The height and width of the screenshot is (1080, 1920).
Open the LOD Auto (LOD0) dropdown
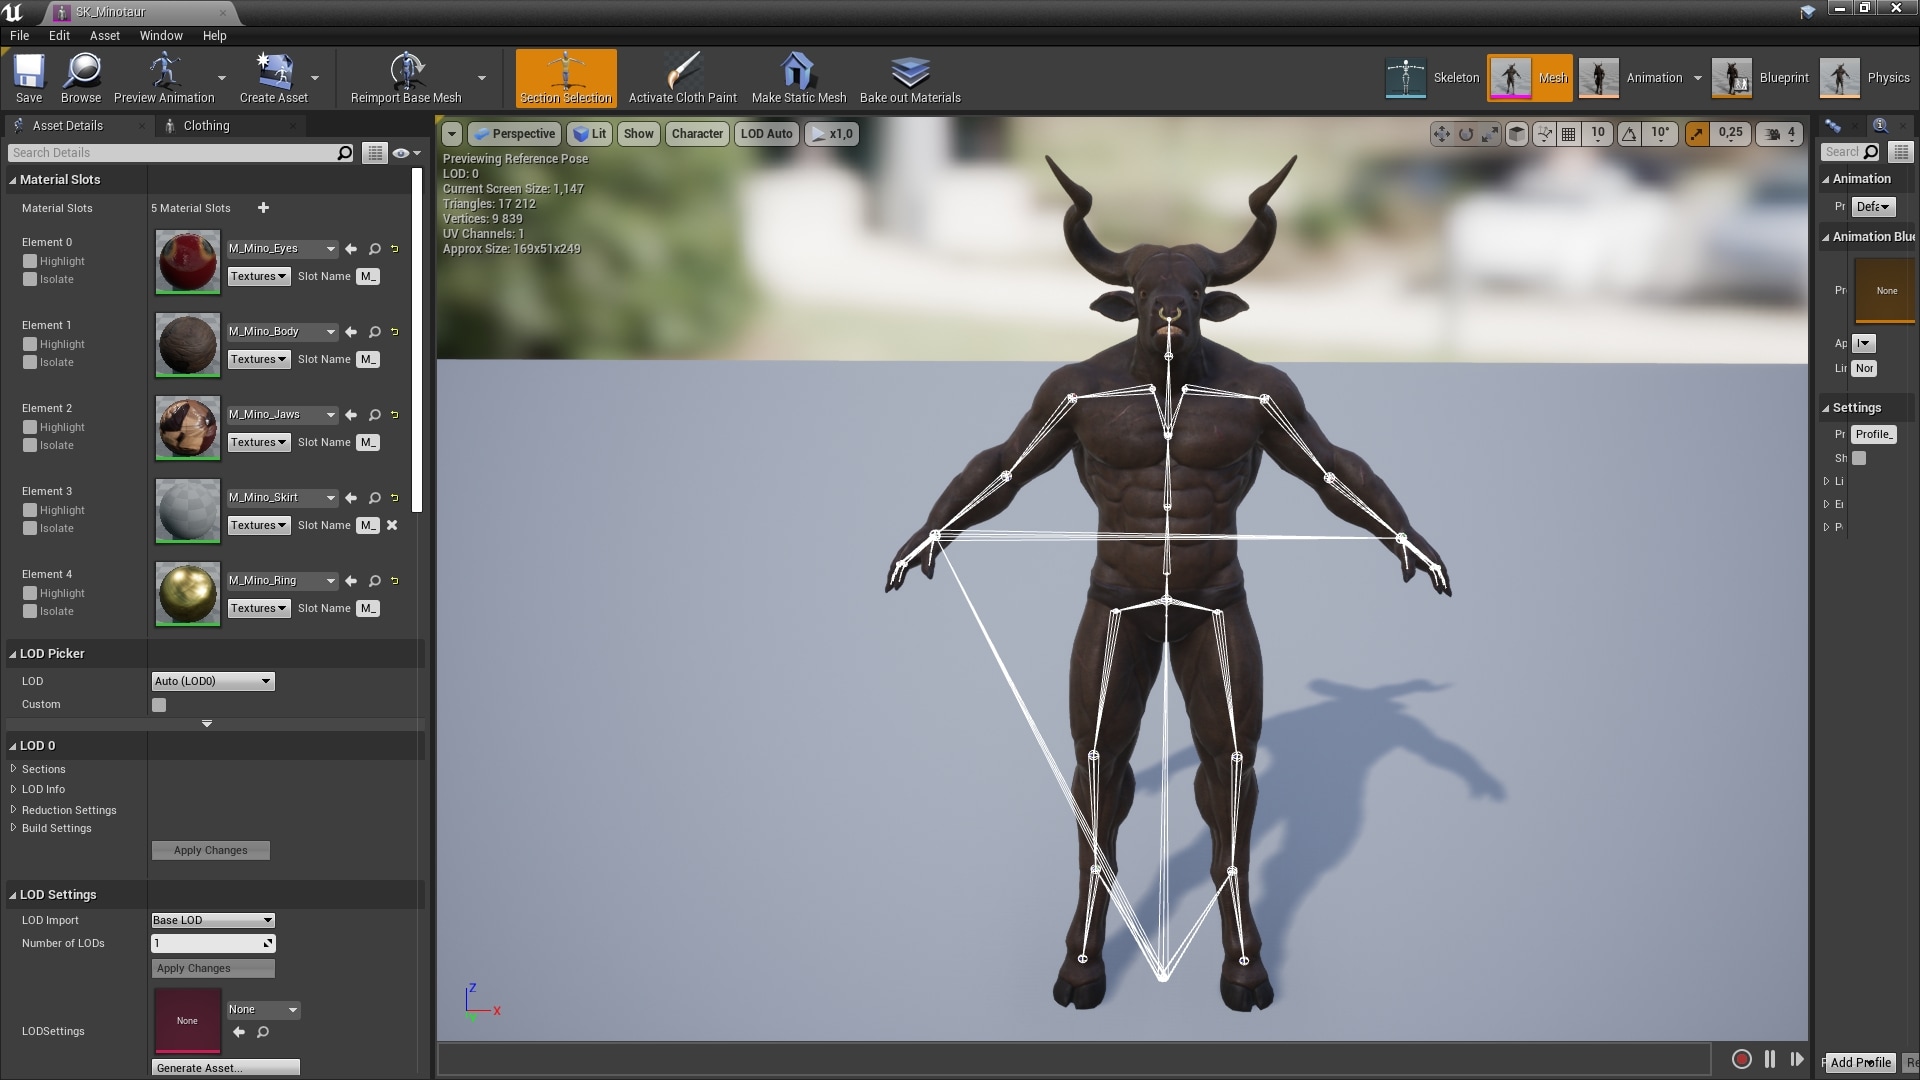click(212, 681)
